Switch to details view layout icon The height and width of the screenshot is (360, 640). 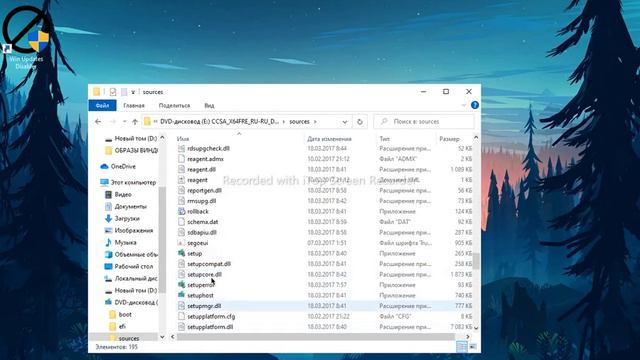tap(462, 347)
